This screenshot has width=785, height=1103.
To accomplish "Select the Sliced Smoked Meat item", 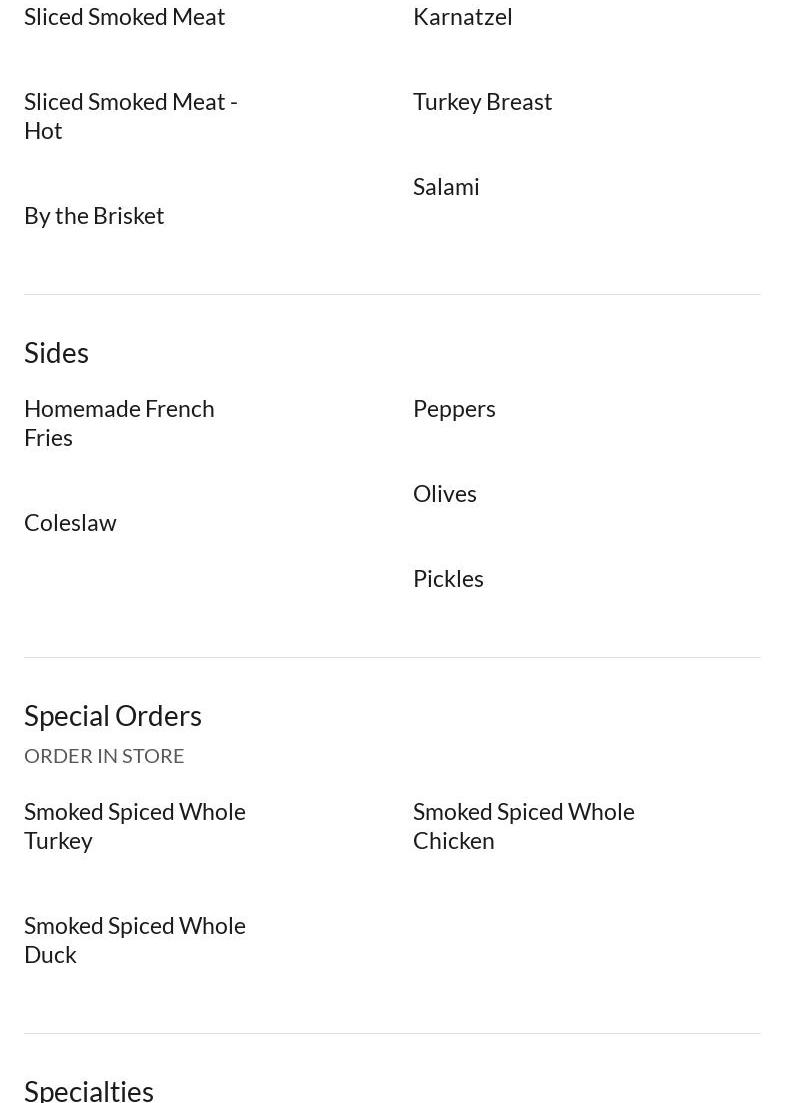I will pos(125,17).
